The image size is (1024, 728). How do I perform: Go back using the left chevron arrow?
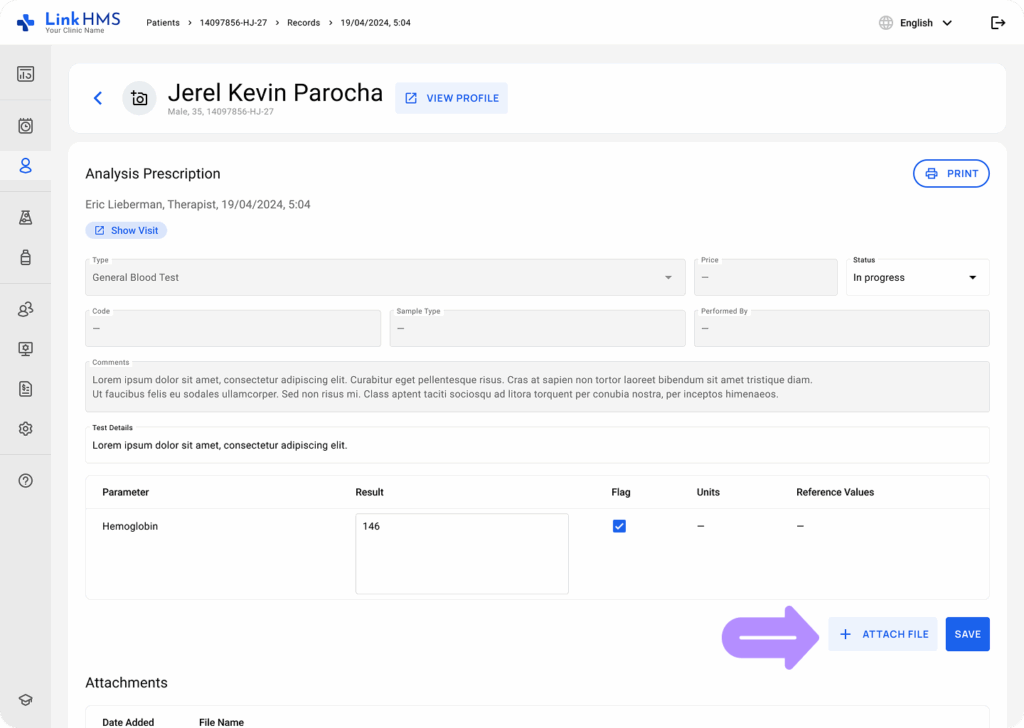[98, 98]
